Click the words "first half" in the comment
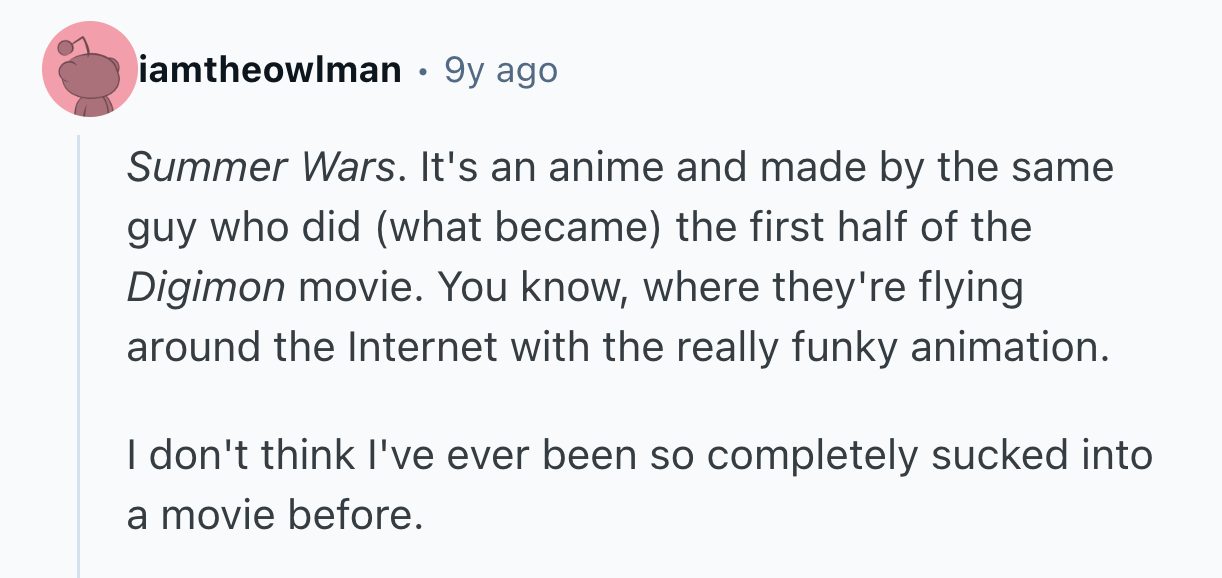Image resolution: width=1222 pixels, height=578 pixels. point(832,227)
